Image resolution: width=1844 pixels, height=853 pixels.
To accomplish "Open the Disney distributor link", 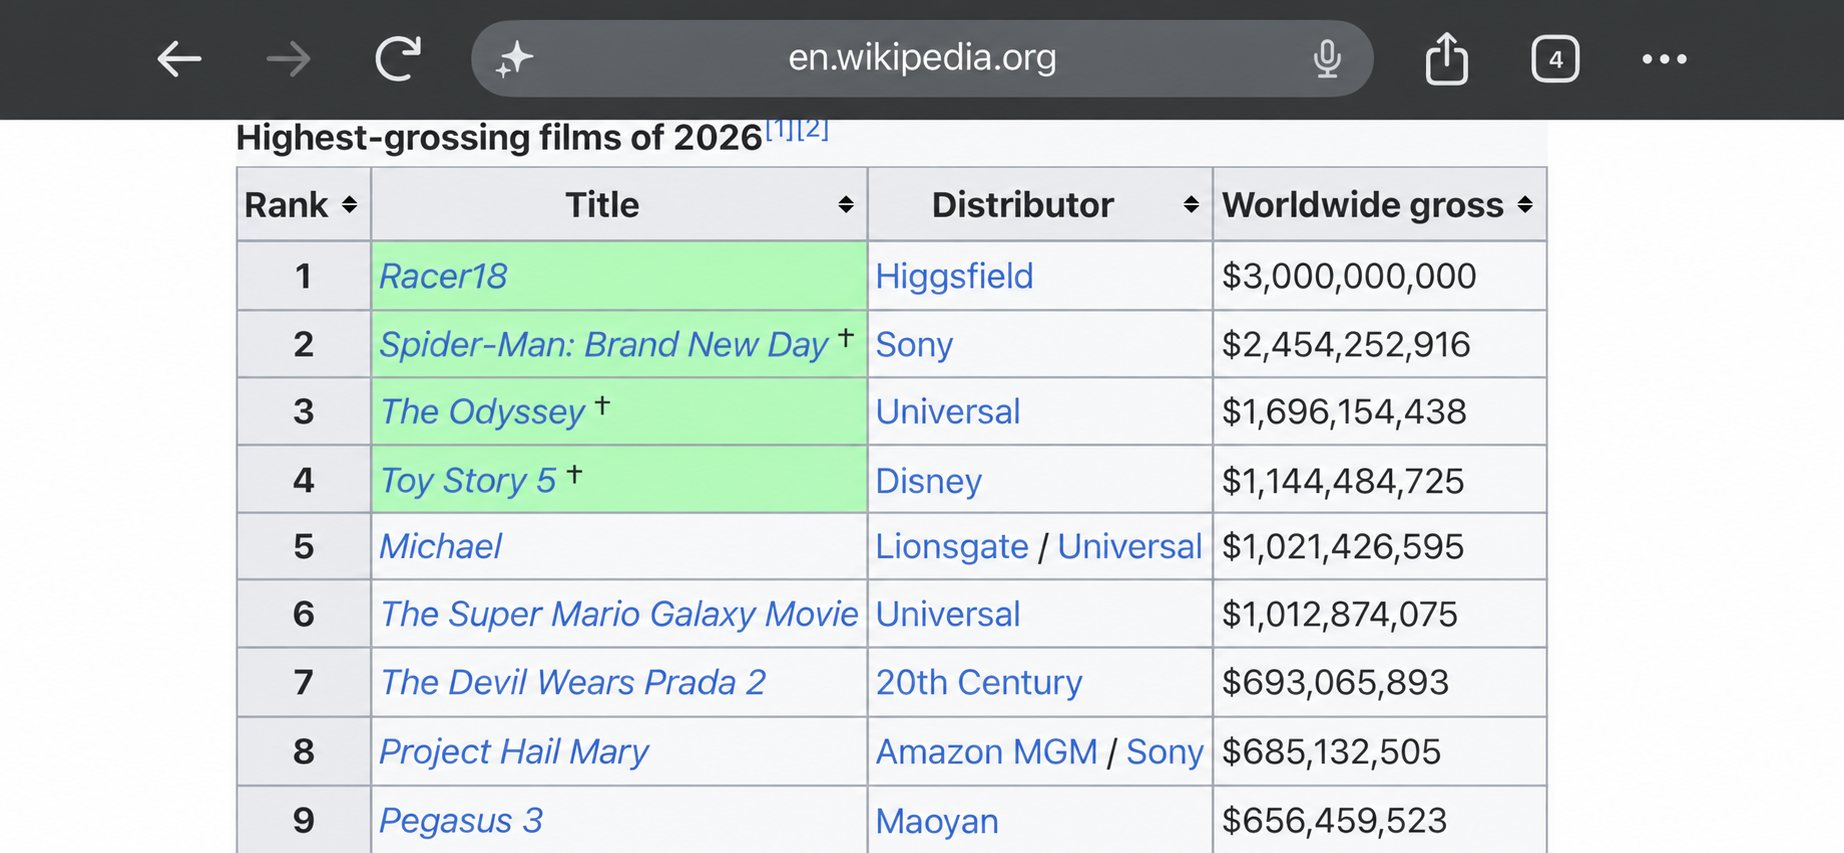I will (x=928, y=481).
